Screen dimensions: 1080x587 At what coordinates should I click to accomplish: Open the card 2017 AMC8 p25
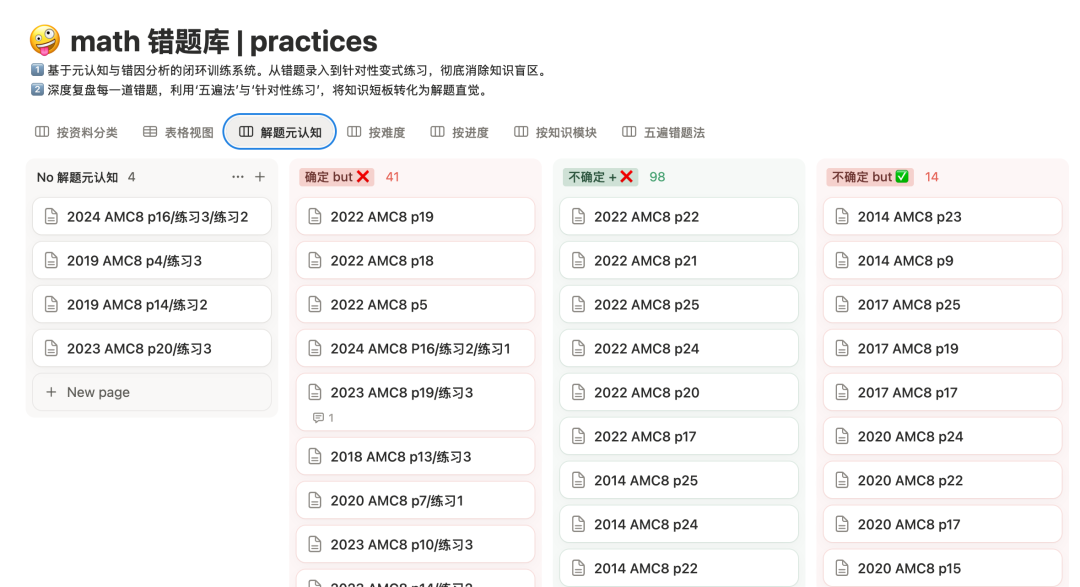tap(942, 305)
